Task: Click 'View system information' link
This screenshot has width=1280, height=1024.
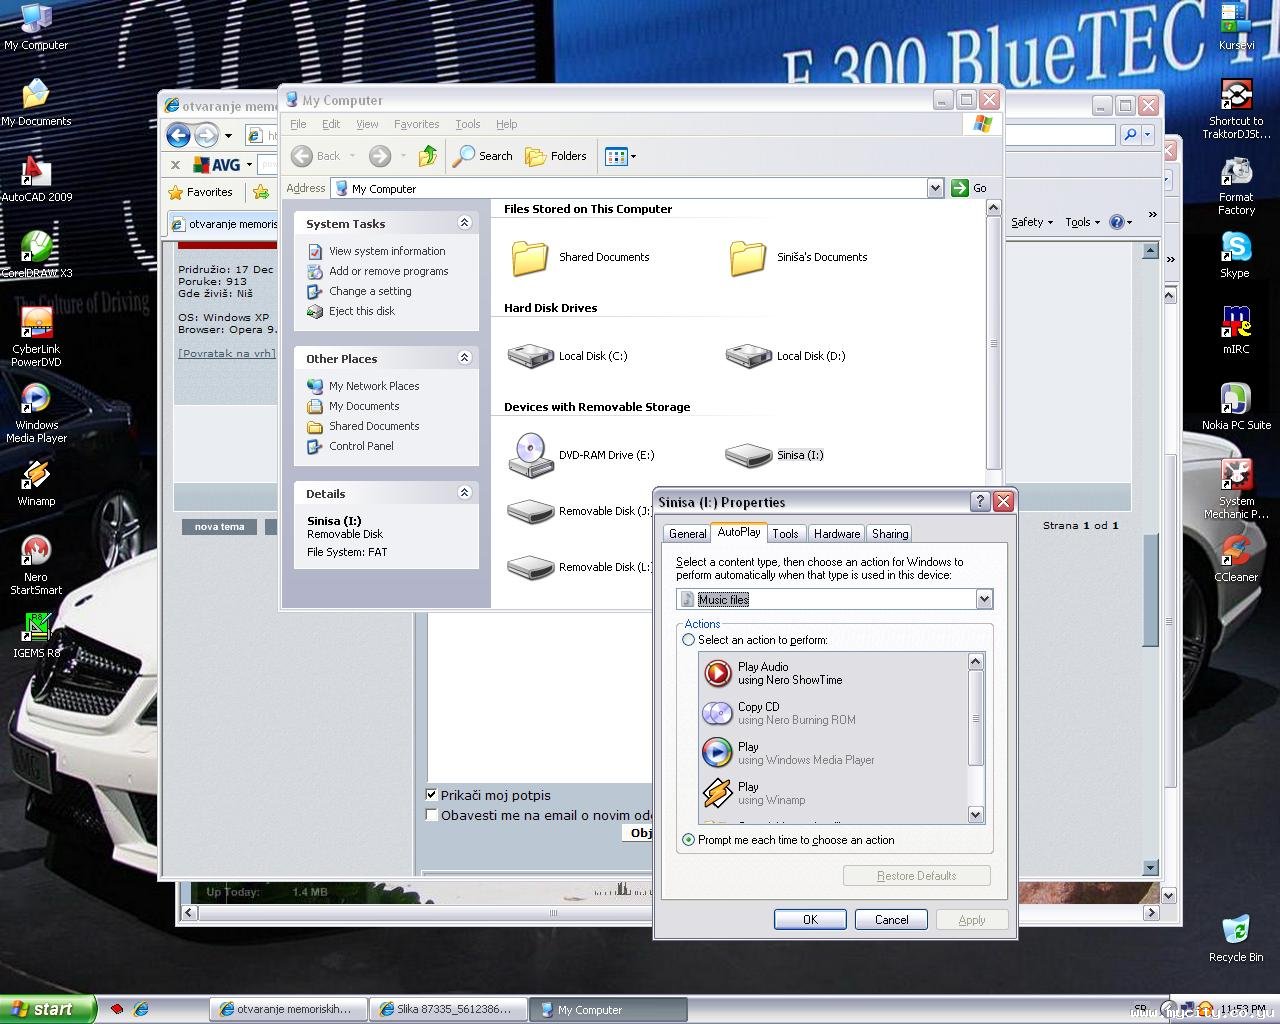Action: [x=387, y=251]
